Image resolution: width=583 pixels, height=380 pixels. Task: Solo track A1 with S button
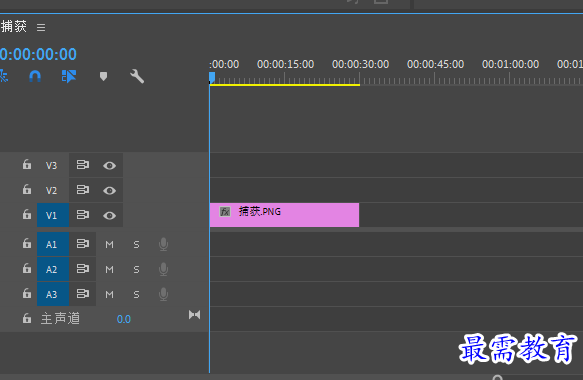click(x=136, y=244)
